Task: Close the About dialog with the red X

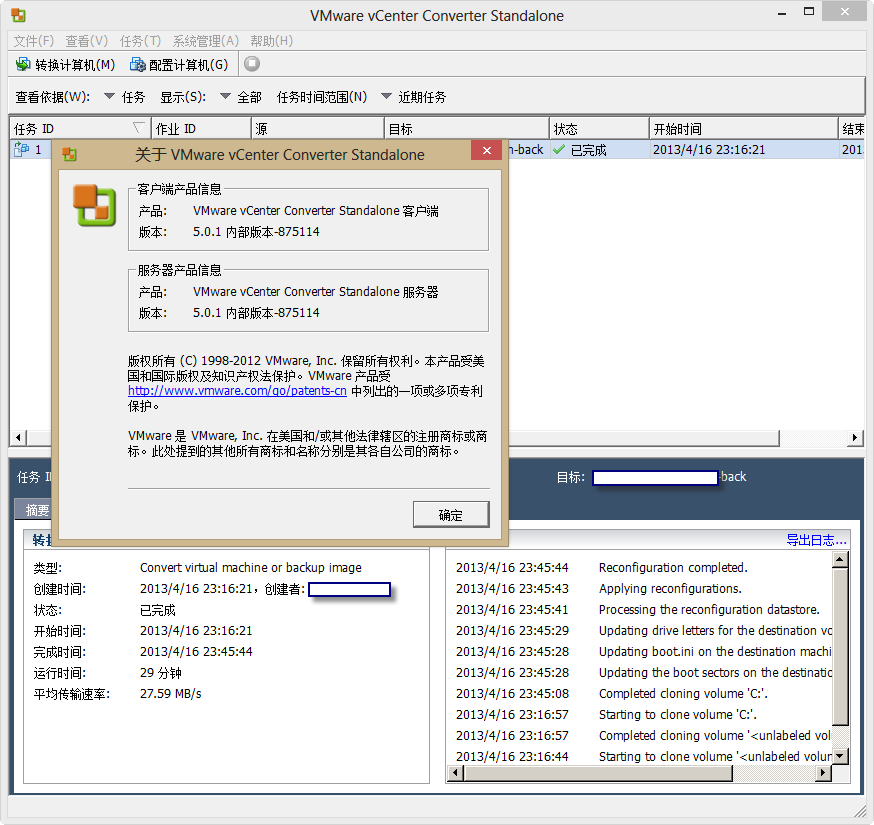Action: (487, 151)
